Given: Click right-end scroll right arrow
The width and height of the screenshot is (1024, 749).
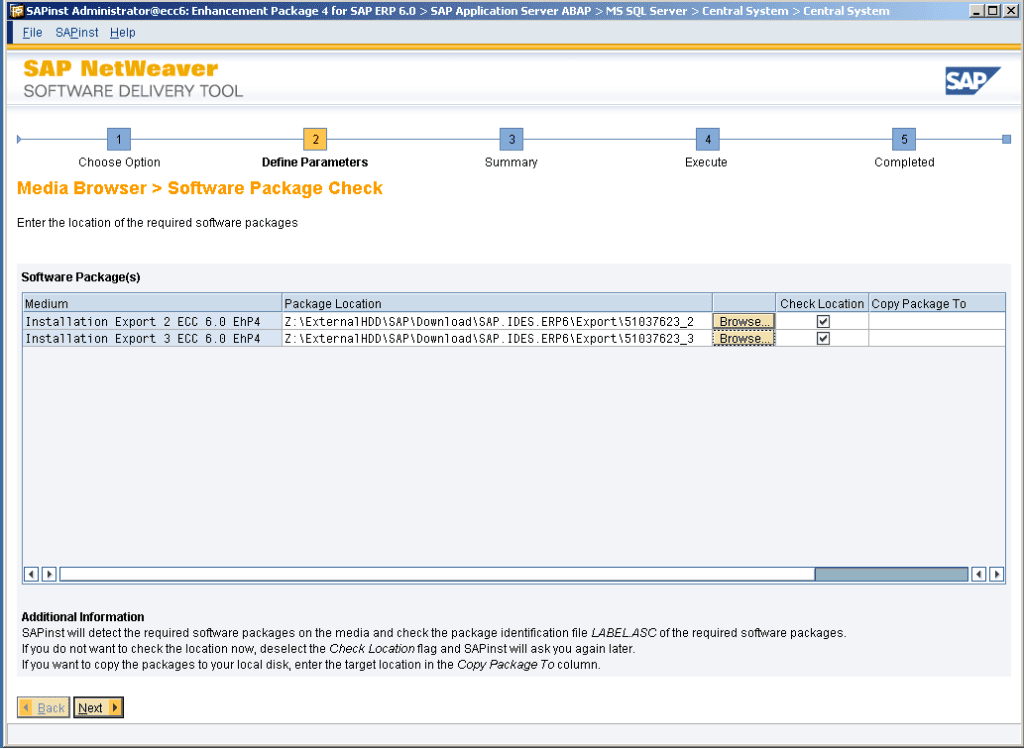Looking at the screenshot, I should tap(997, 575).
